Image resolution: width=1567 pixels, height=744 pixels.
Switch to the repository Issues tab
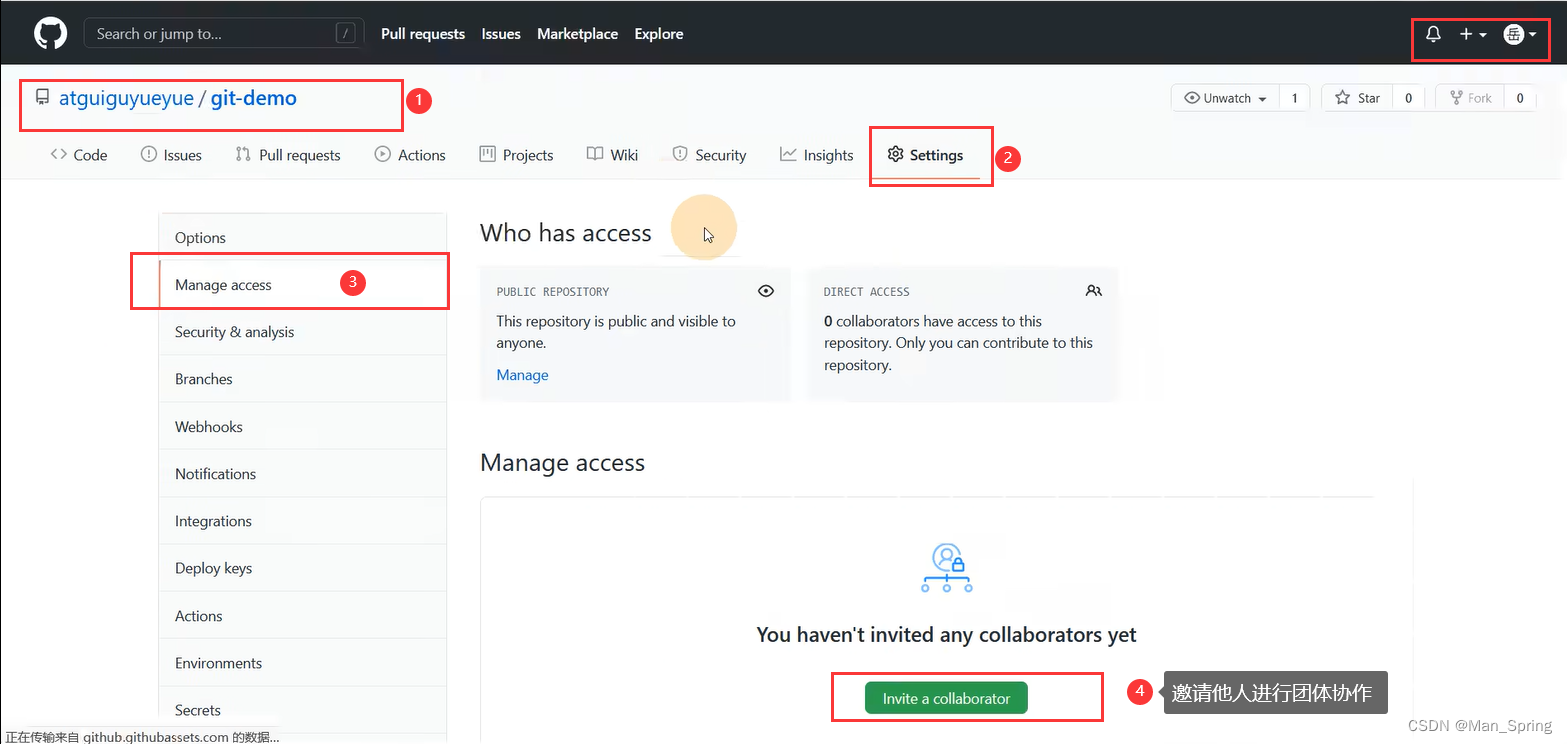coord(171,155)
